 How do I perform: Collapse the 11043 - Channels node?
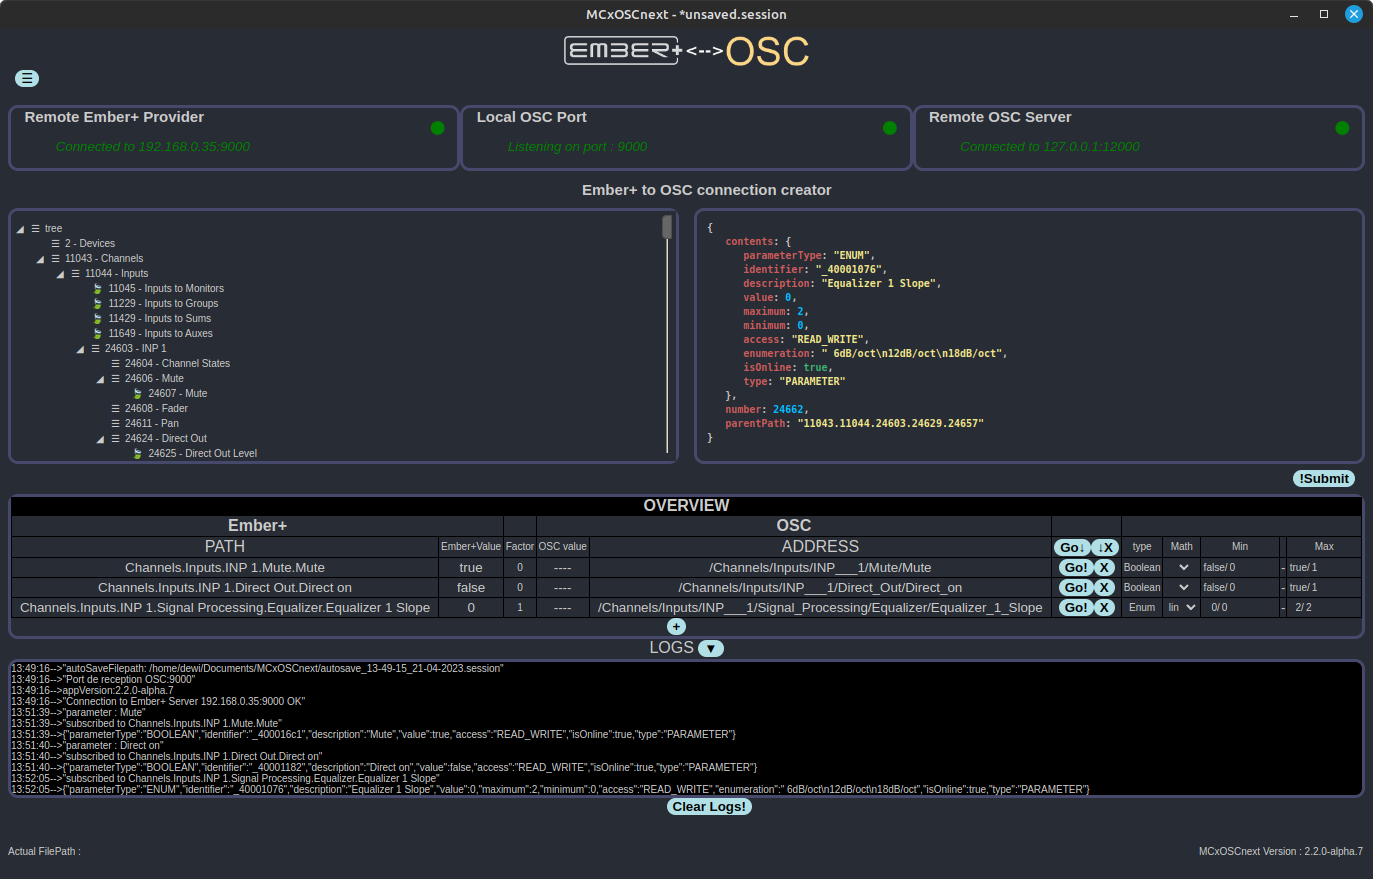pyautogui.click(x=40, y=260)
